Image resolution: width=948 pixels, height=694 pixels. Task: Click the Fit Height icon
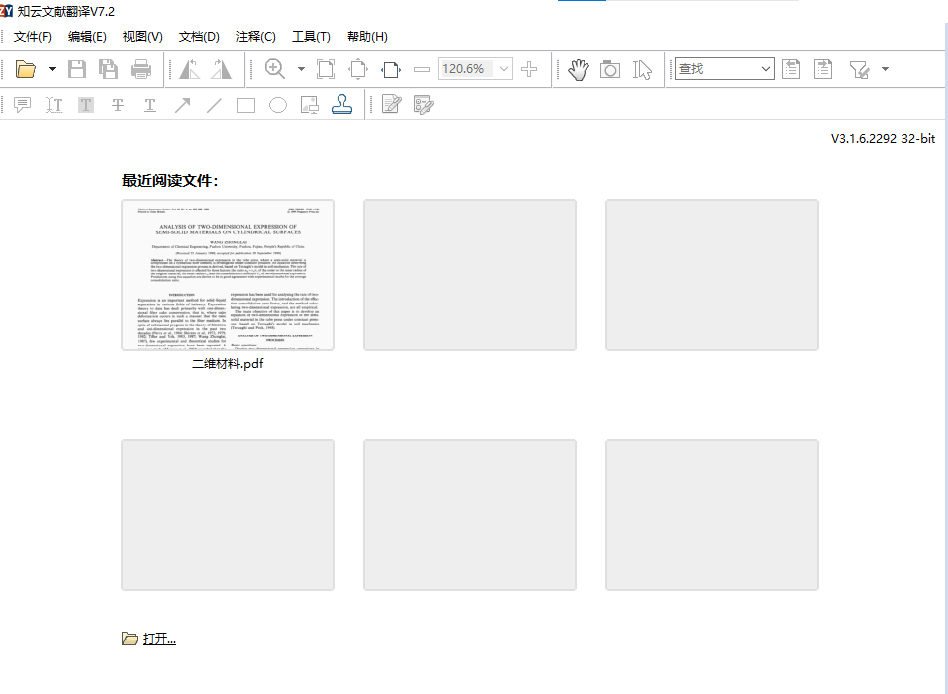click(x=358, y=69)
